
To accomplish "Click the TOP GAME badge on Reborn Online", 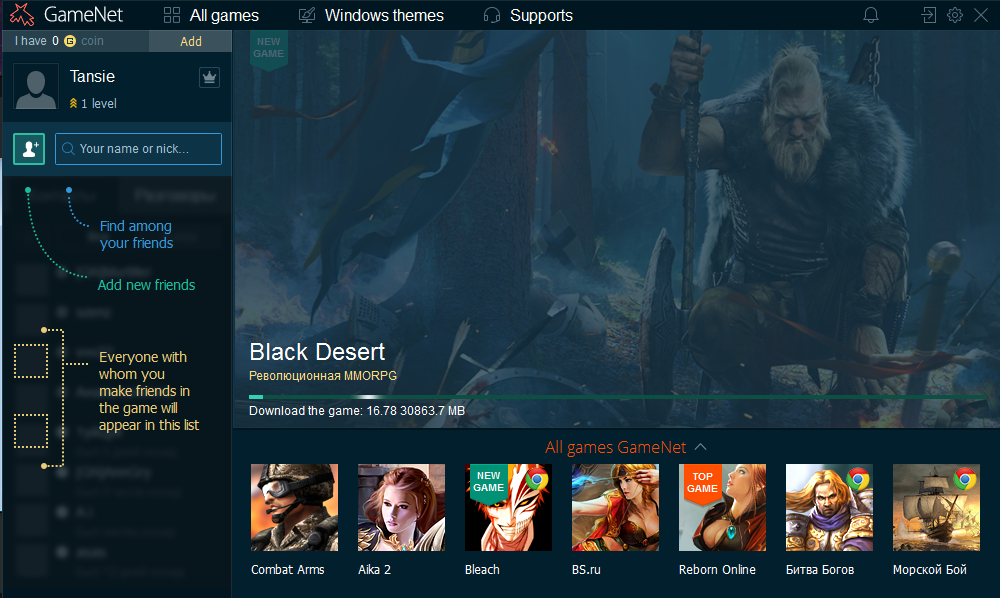I will pos(702,484).
